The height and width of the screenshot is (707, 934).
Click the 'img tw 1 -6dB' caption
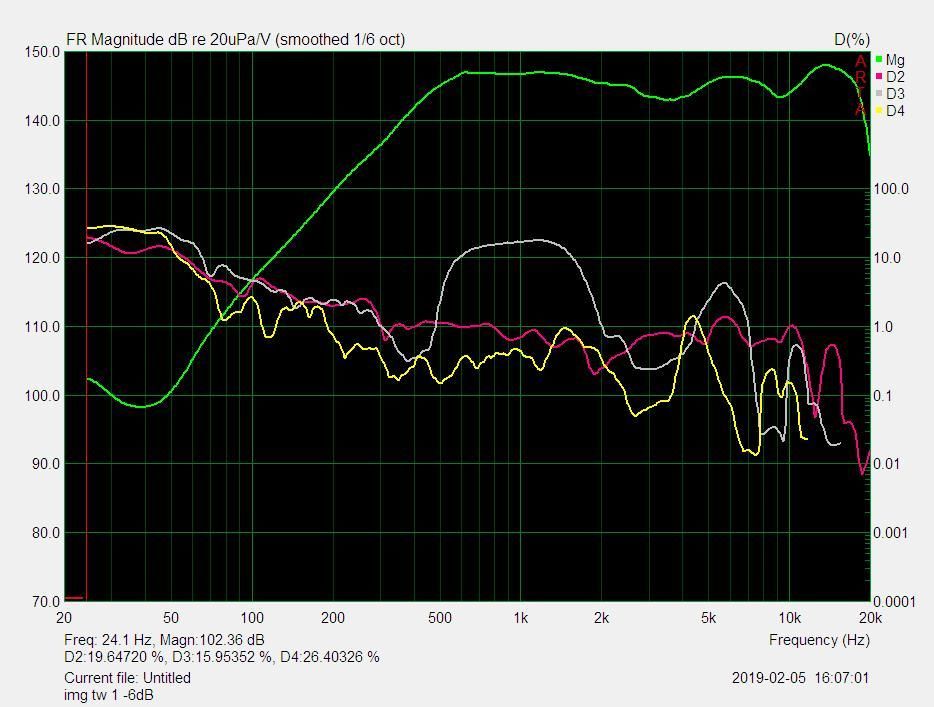[108, 694]
